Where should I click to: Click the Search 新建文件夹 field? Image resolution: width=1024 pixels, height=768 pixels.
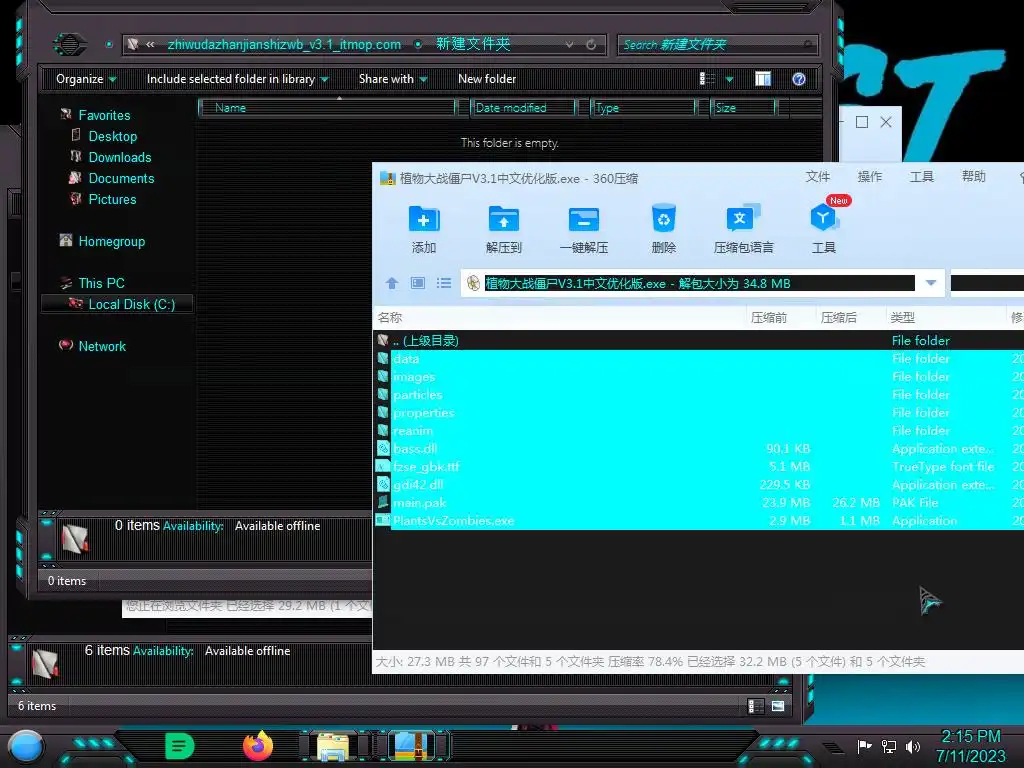(717, 44)
